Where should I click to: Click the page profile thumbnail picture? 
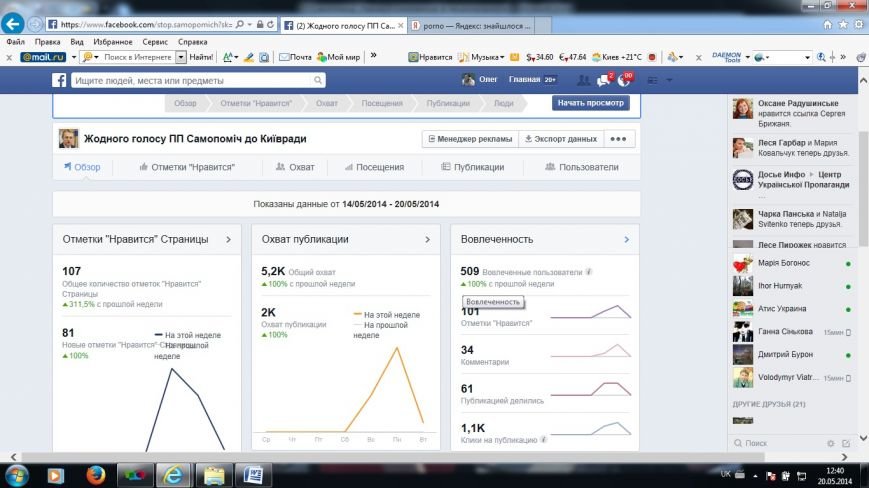(x=68, y=138)
